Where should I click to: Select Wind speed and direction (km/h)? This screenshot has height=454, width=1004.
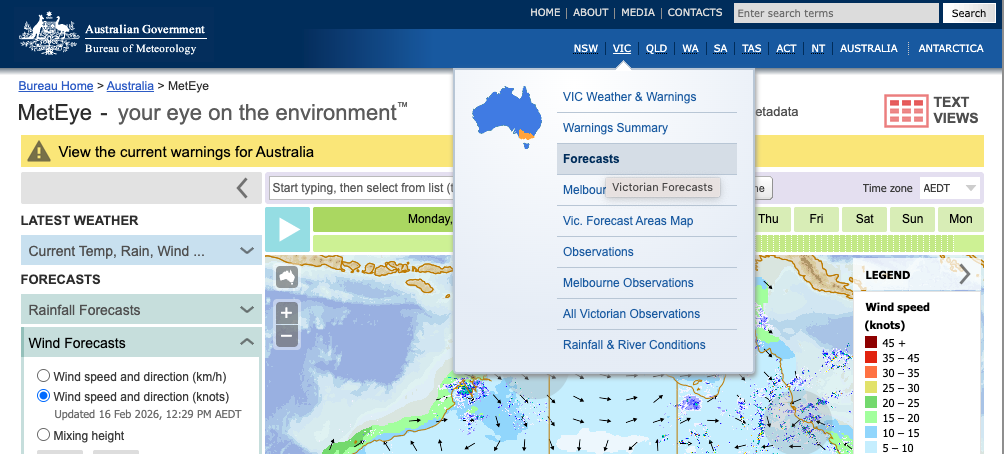tap(43, 376)
